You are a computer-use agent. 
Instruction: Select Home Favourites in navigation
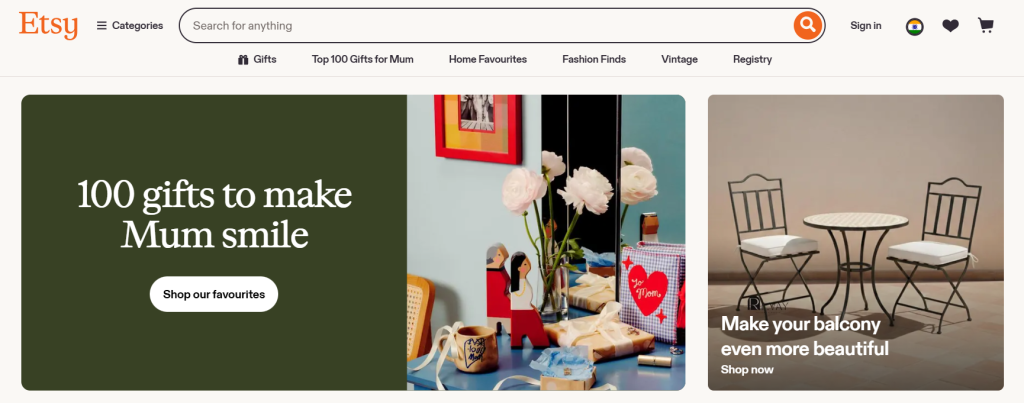click(x=488, y=59)
